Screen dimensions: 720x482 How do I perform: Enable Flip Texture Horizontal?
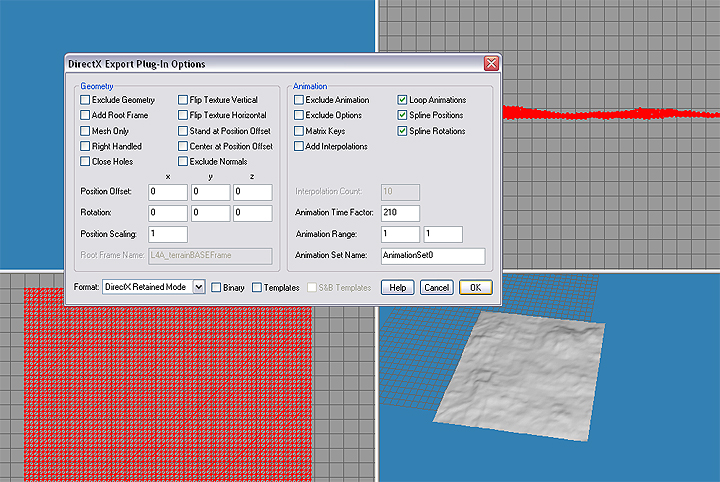(183, 115)
